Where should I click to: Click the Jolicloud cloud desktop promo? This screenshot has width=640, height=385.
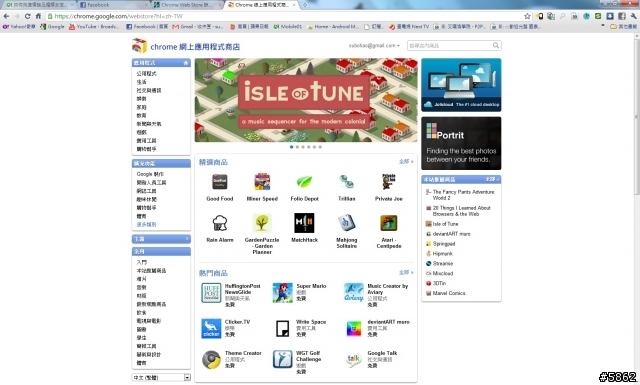click(x=461, y=85)
